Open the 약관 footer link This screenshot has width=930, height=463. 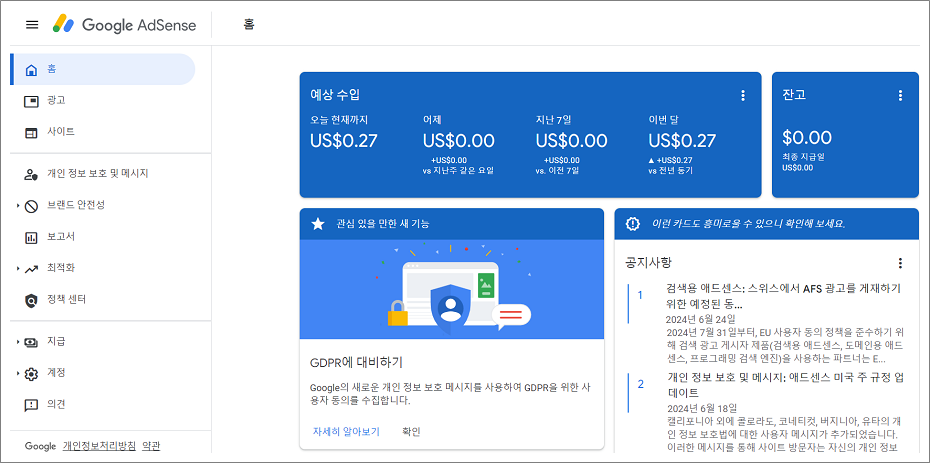point(151,446)
